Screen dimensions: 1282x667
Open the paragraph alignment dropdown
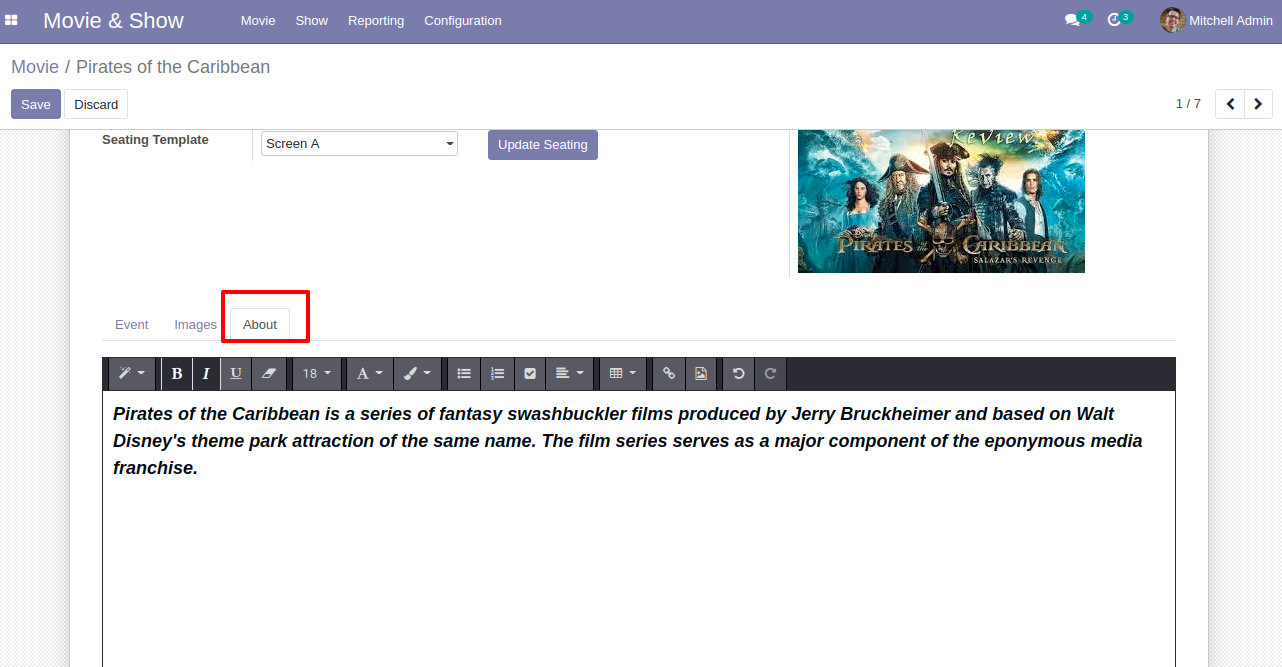pyautogui.click(x=570, y=373)
